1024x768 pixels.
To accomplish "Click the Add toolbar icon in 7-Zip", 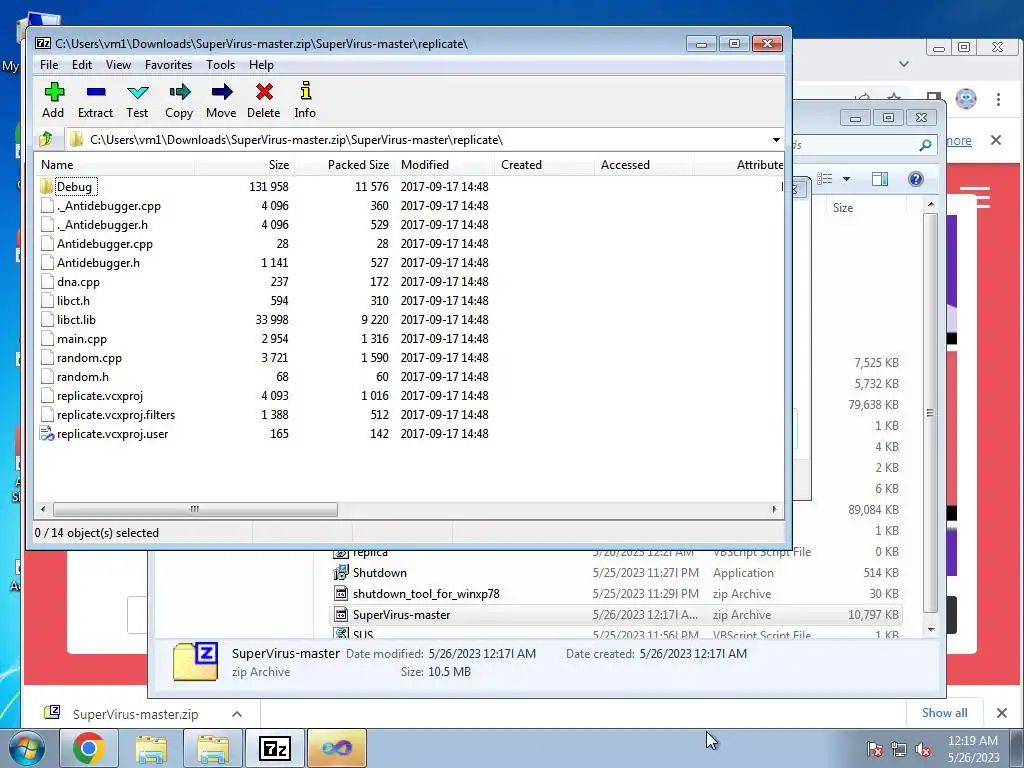I will pos(54,101).
